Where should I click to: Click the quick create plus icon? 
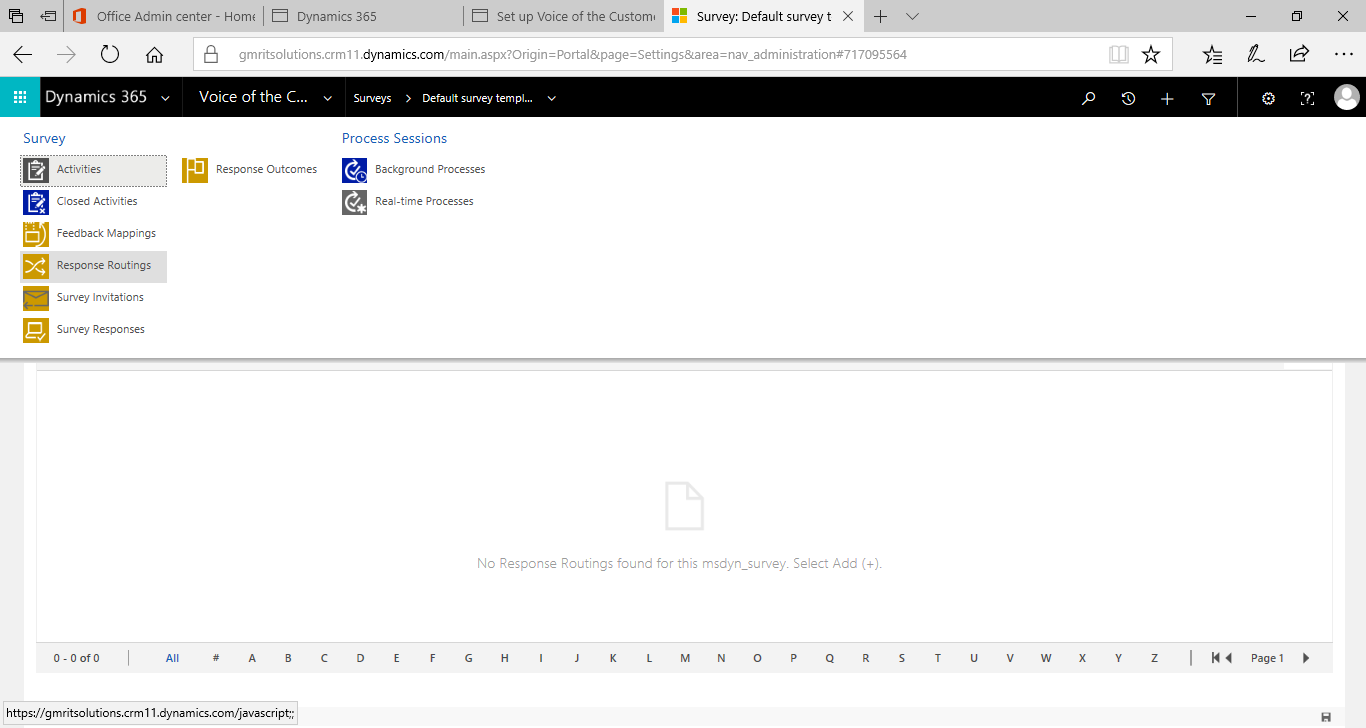[1167, 98]
